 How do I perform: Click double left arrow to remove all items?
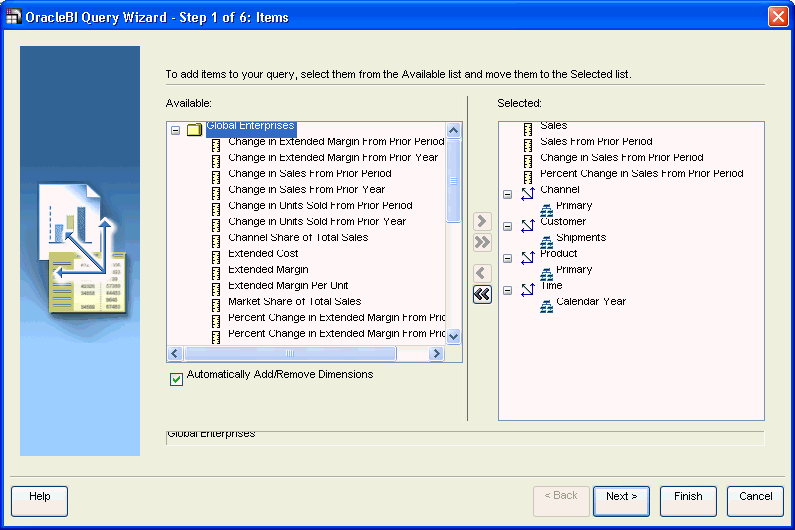482,294
